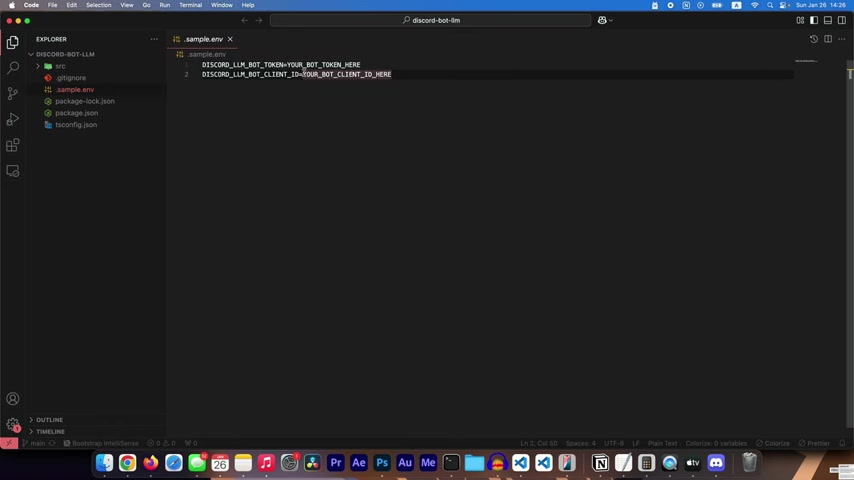Image resolution: width=854 pixels, height=480 pixels.
Task: Open the Help menu
Action: click(248, 5)
